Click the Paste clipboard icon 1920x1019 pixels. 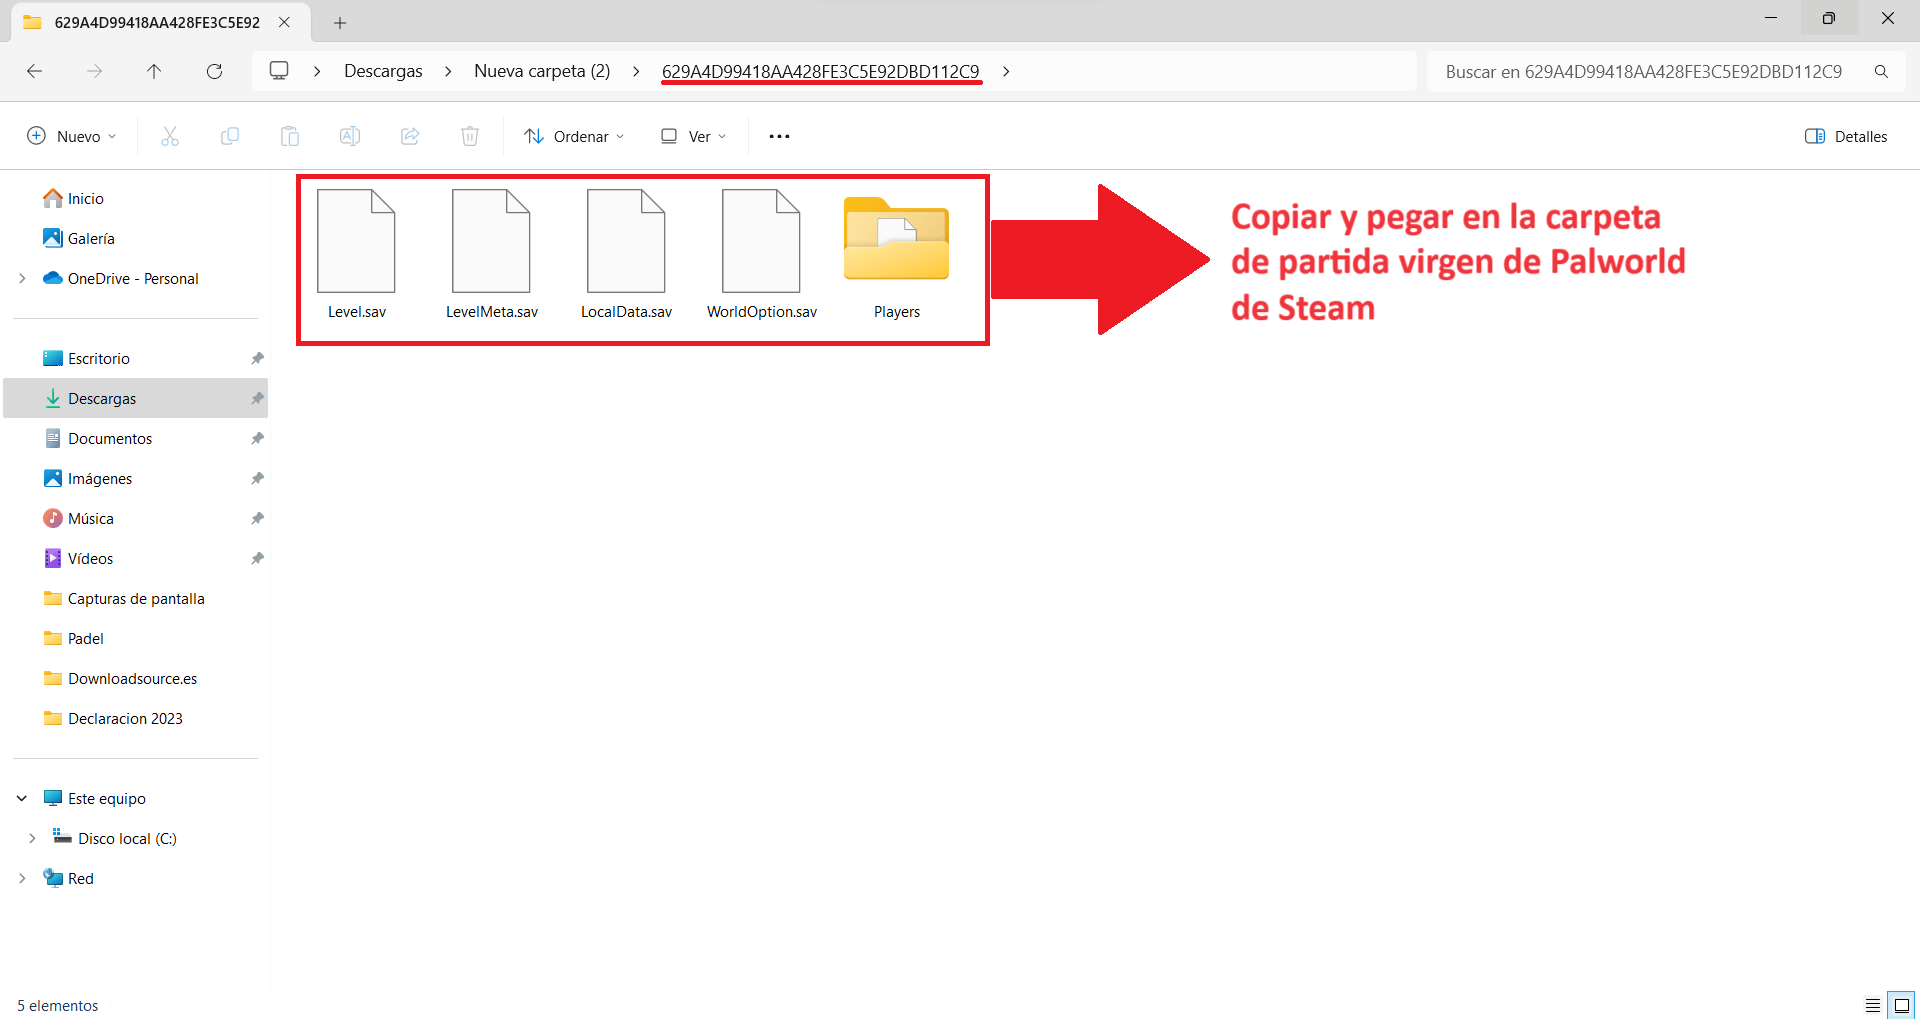[x=290, y=136]
